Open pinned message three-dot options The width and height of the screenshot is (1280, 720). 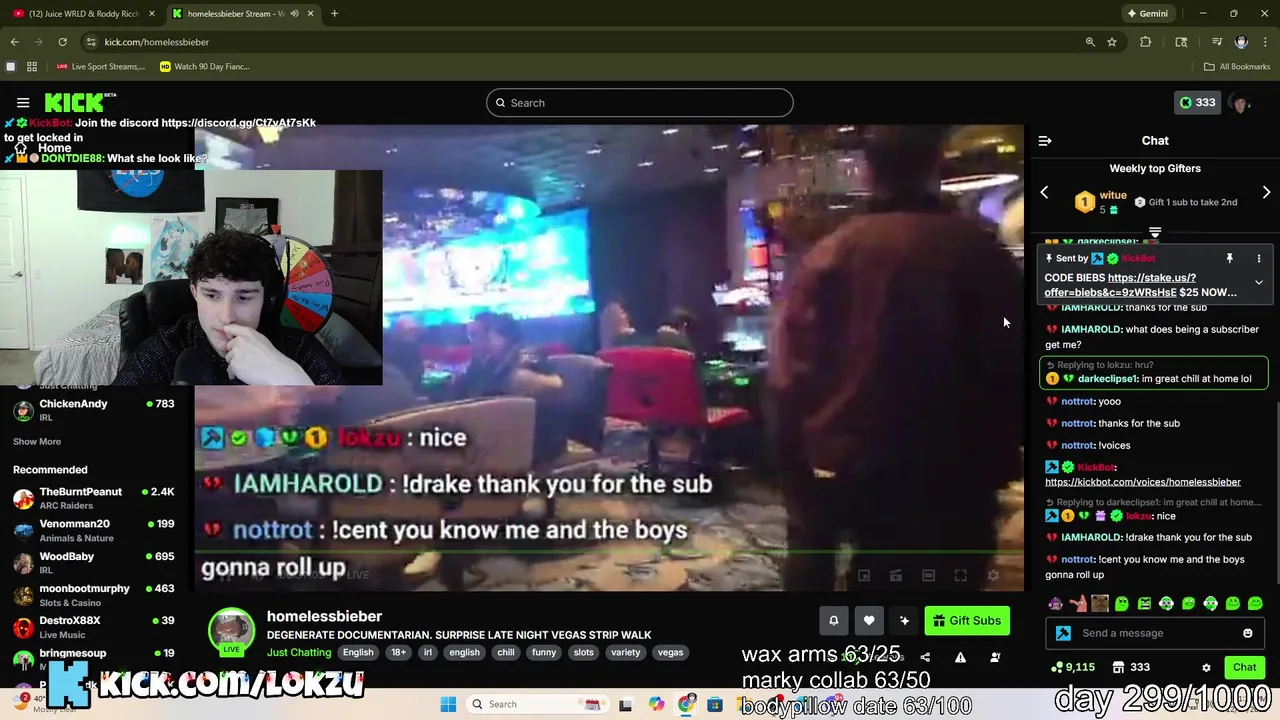(x=1259, y=259)
